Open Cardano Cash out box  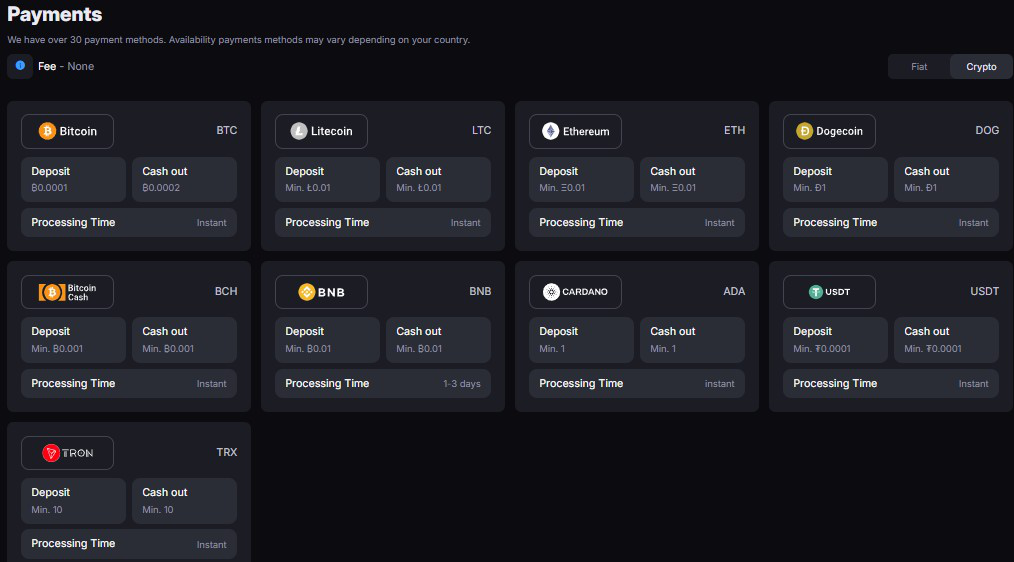point(693,340)
